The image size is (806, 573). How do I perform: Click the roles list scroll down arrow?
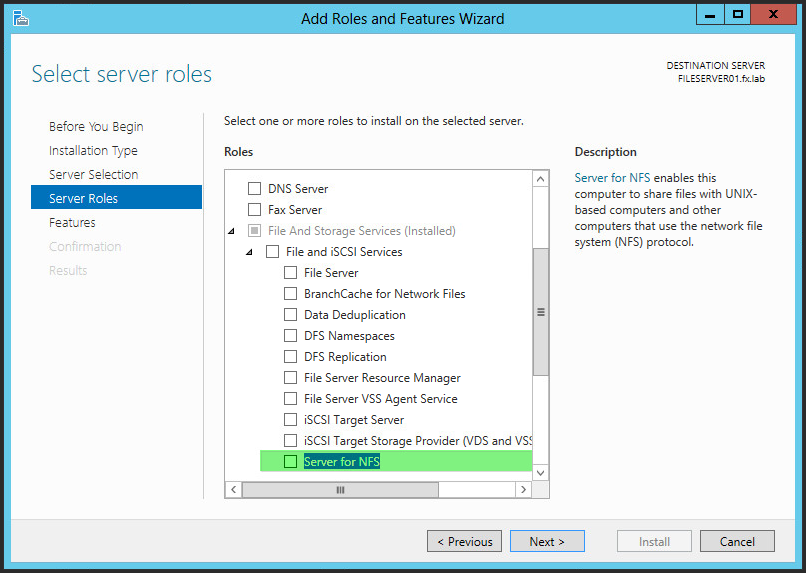[540, 473]
